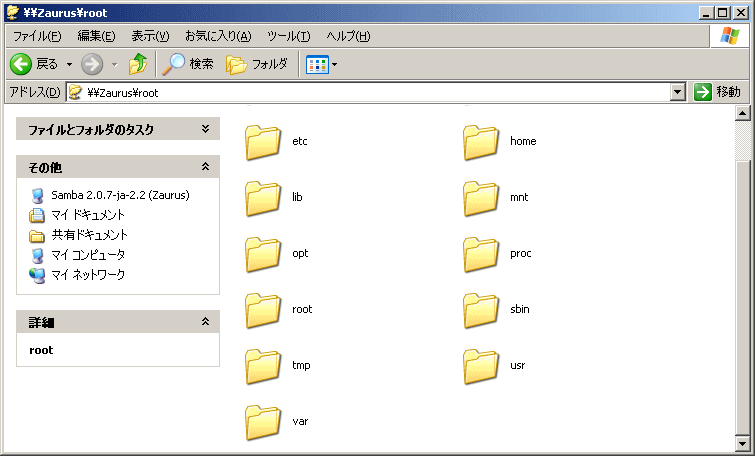Select the etc folder icon
The height and width of the screenshot is (456, 755).
pyautogui.click(x=263, y=142)
